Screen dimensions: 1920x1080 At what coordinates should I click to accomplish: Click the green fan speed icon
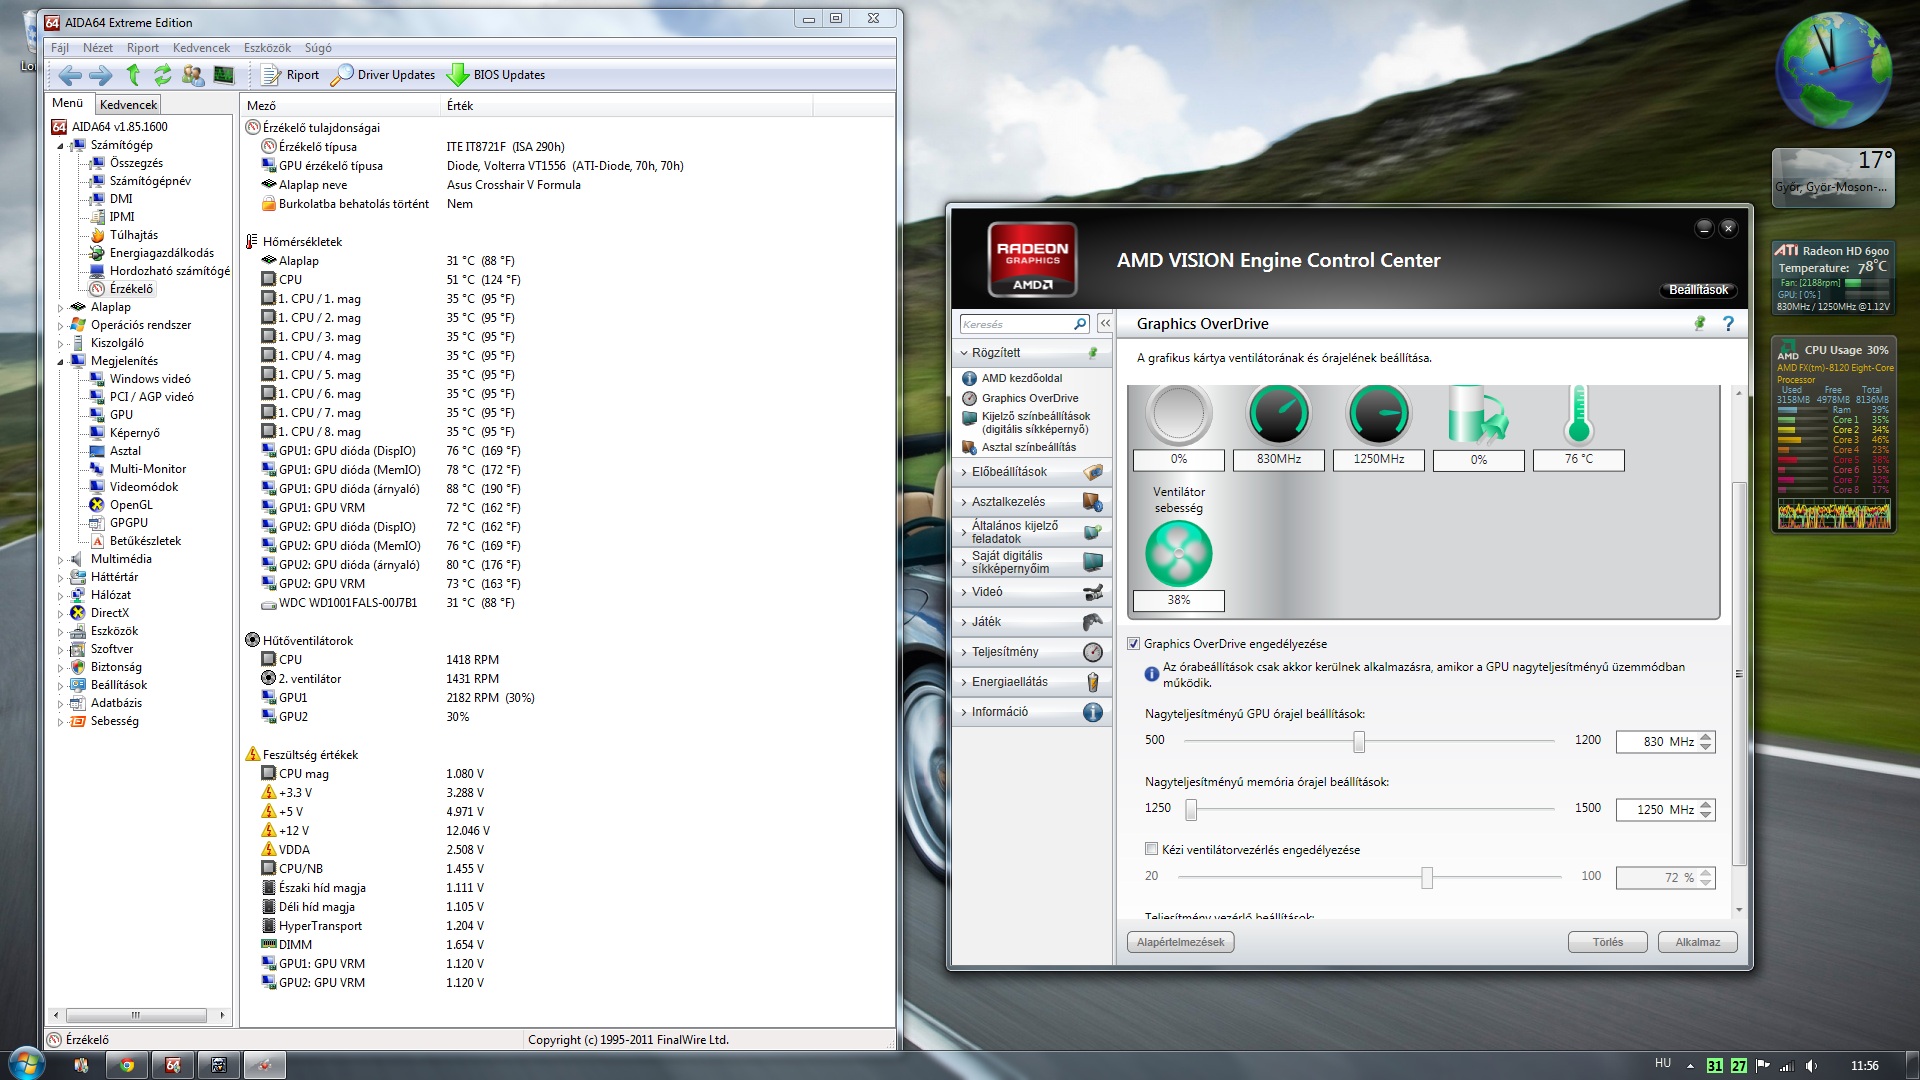click(x=1178, y=554)
